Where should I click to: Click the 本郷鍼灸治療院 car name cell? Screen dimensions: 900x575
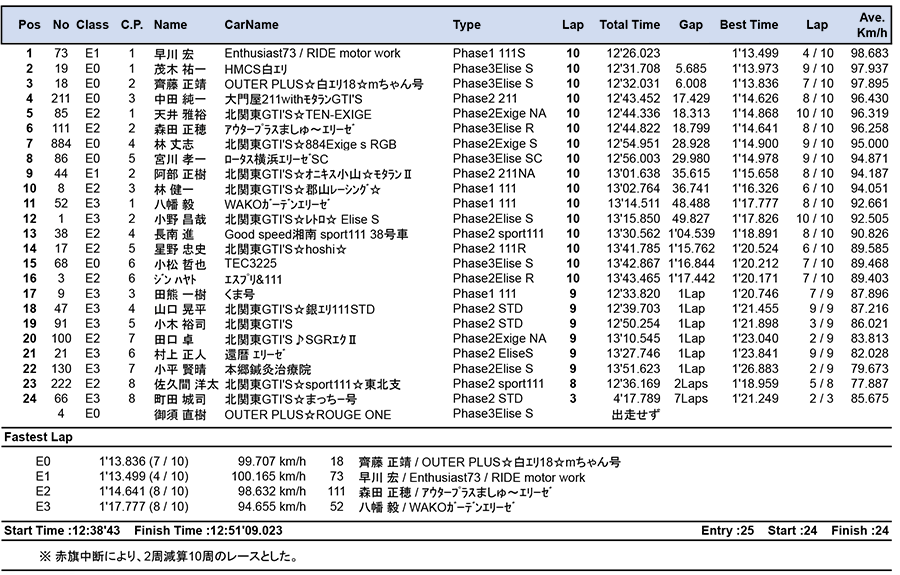(x=269, y=369)
